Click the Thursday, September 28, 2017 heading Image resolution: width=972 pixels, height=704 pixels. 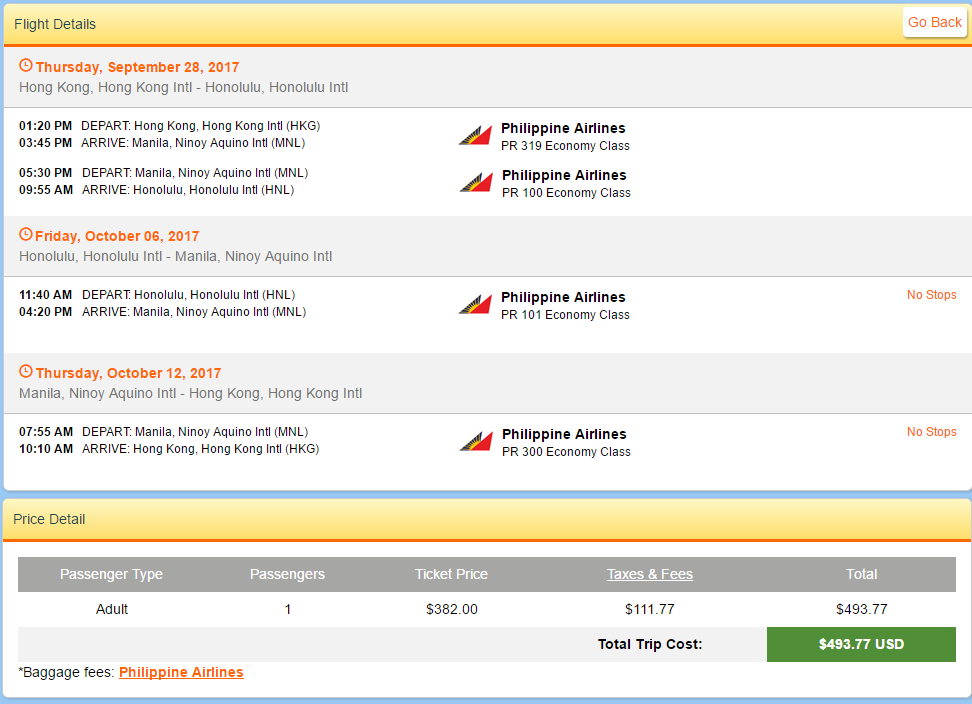137,67
